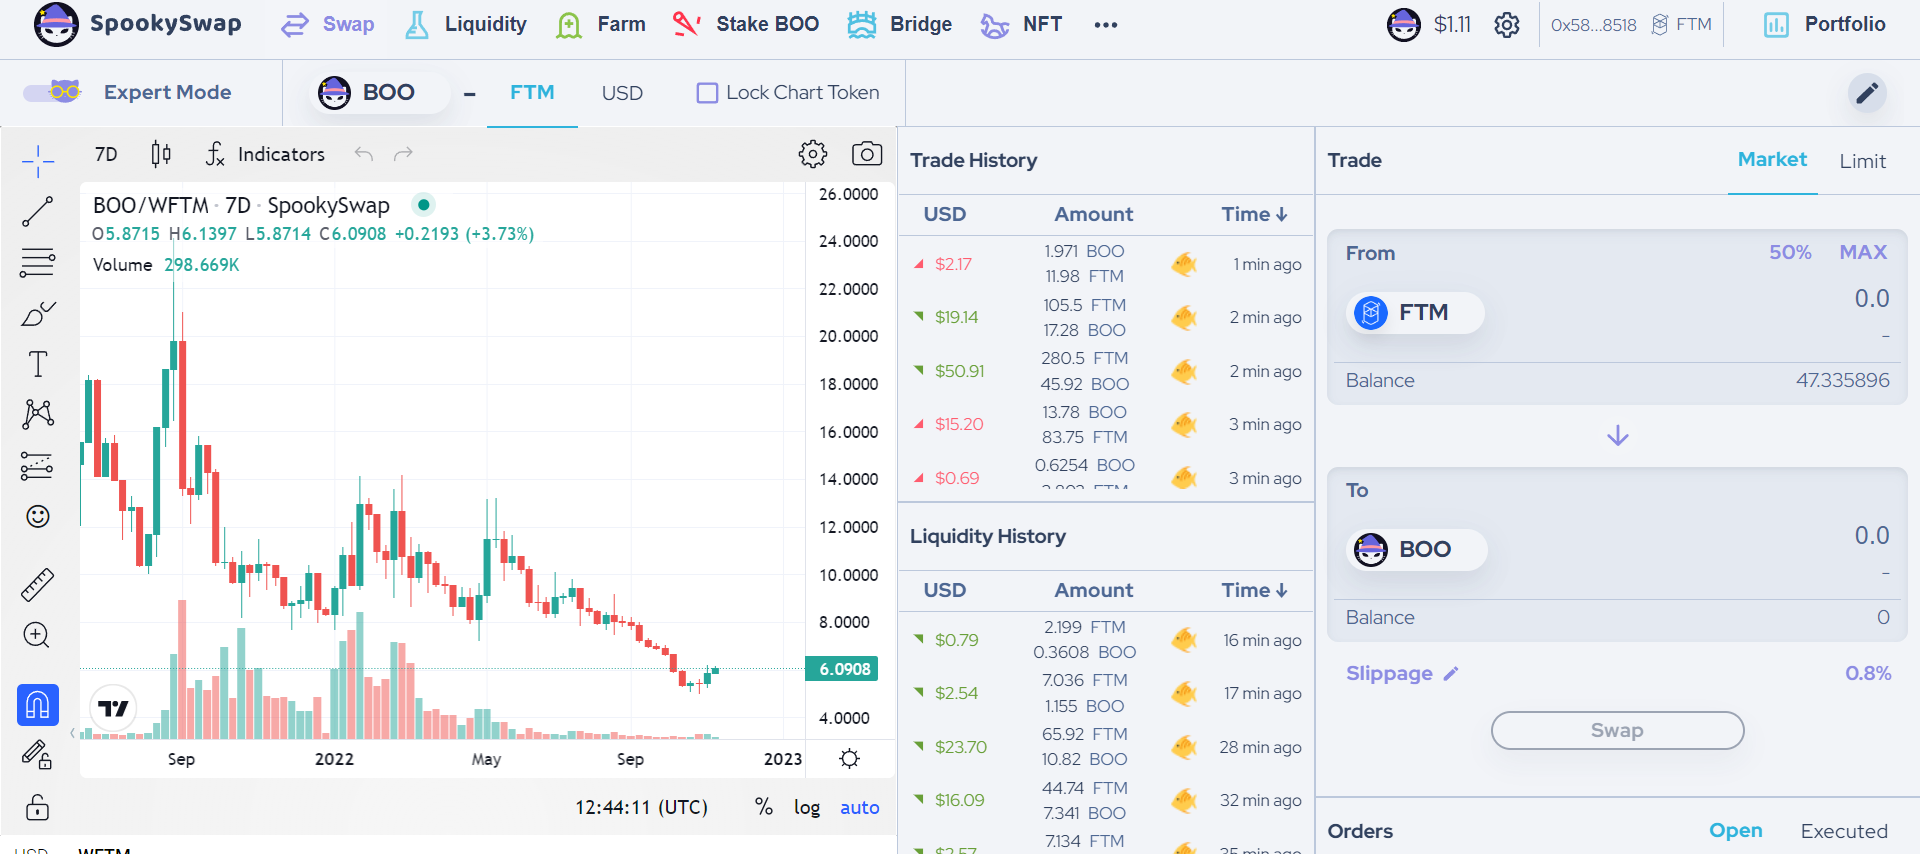Screen dimensions: 1920x854
Task: Select the pattern drawing tool
Action: 38,414
